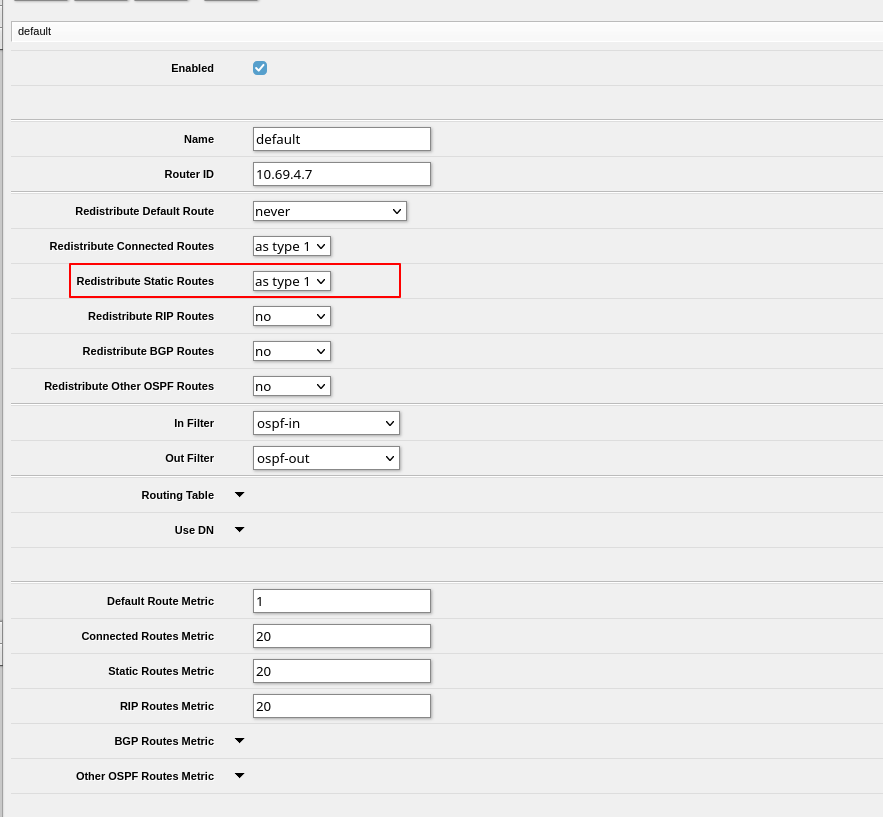This screenshot has height=817, width=883.
Task: Click the 'Redistribute Static Routes' label
Action: click(x=145, y=281)
